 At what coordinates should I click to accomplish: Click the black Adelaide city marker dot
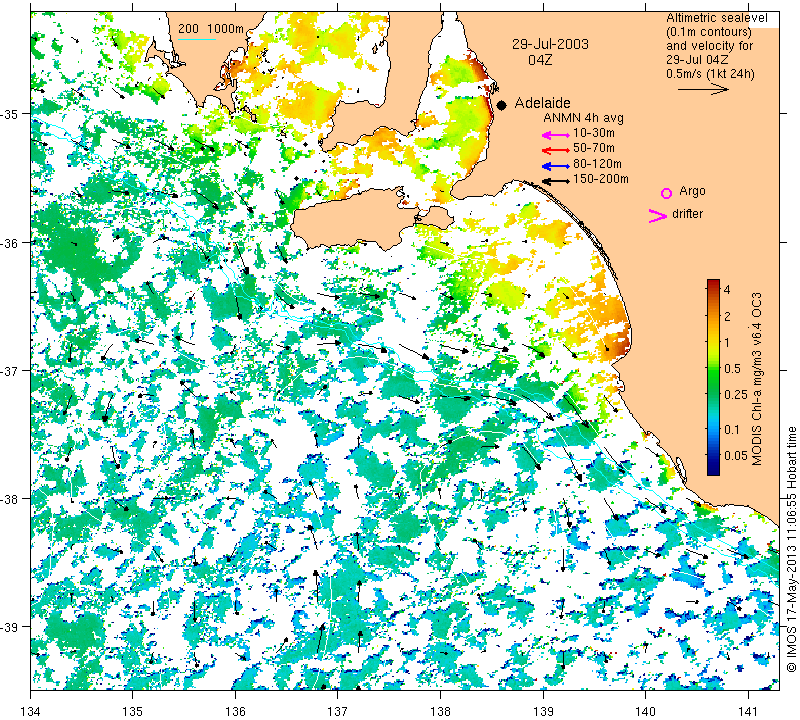click(x=502, y=105)
